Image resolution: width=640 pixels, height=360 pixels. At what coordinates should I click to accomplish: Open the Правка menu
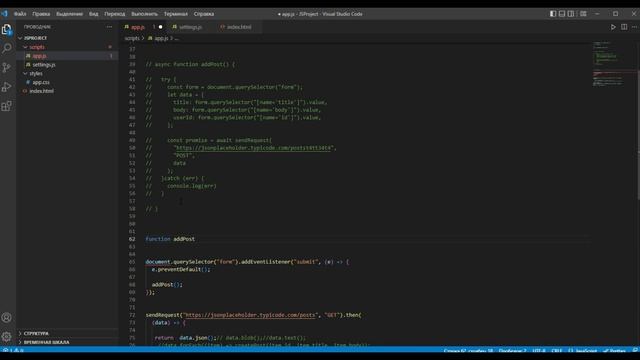point(41,14)
